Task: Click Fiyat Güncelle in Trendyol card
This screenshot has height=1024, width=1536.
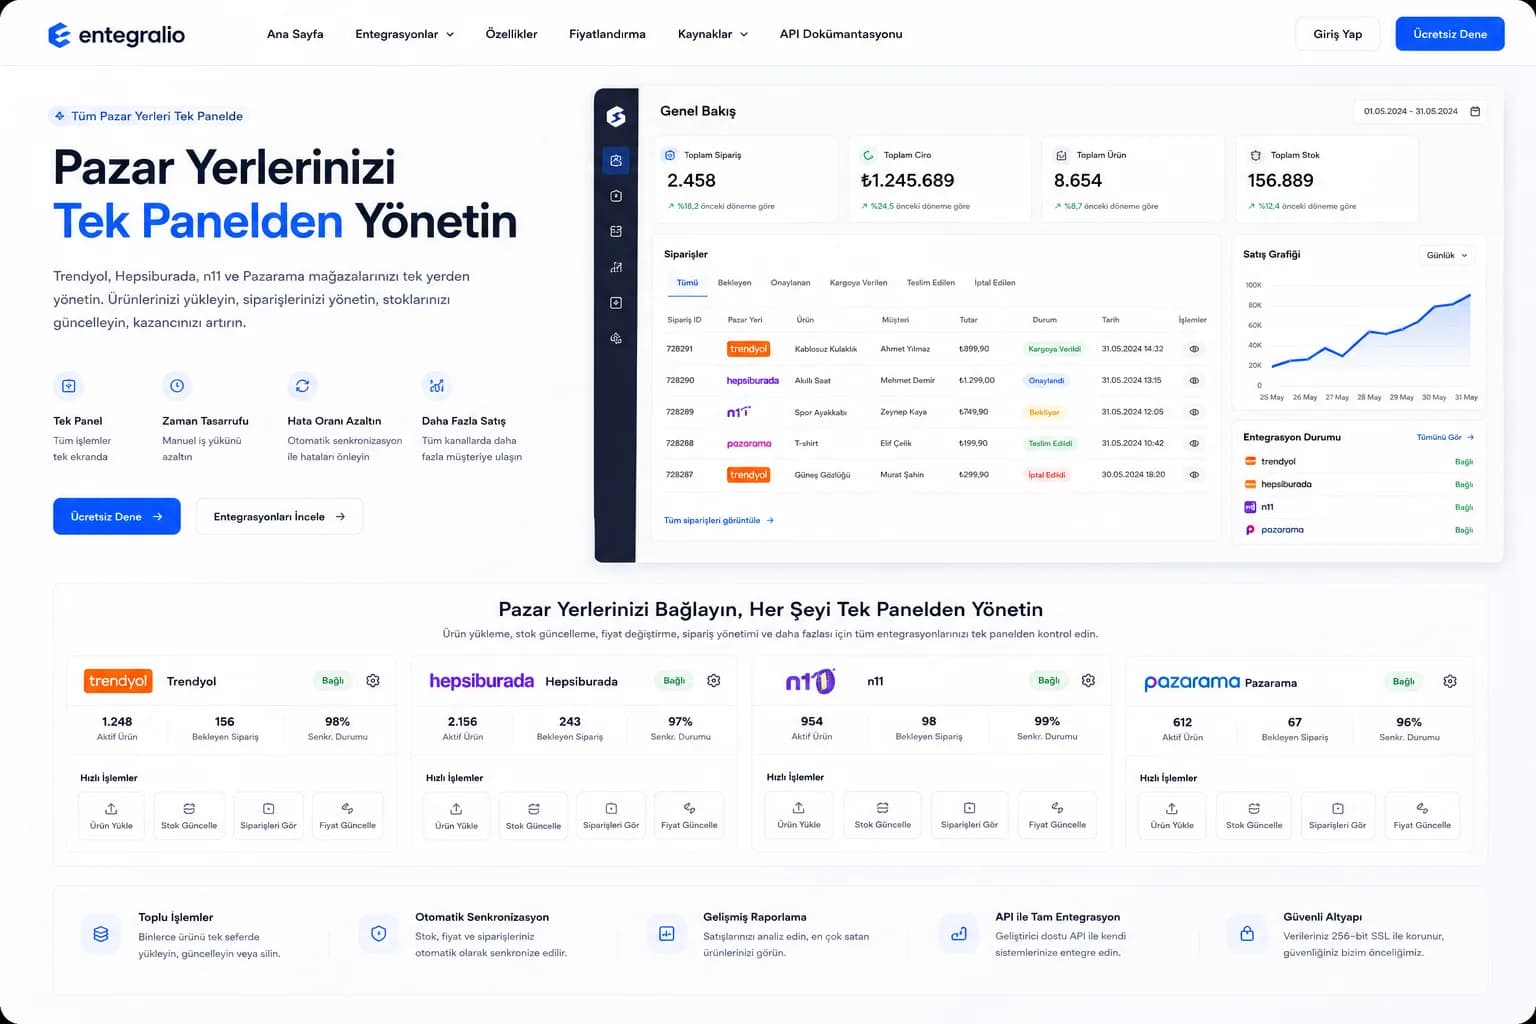Action: (x=347, y=815)
